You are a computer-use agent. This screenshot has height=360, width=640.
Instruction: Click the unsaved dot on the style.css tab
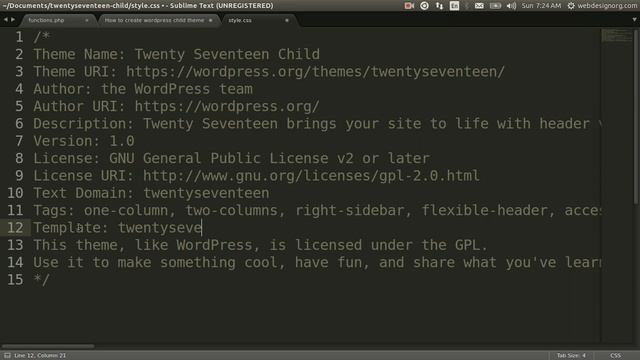[287, 20]
